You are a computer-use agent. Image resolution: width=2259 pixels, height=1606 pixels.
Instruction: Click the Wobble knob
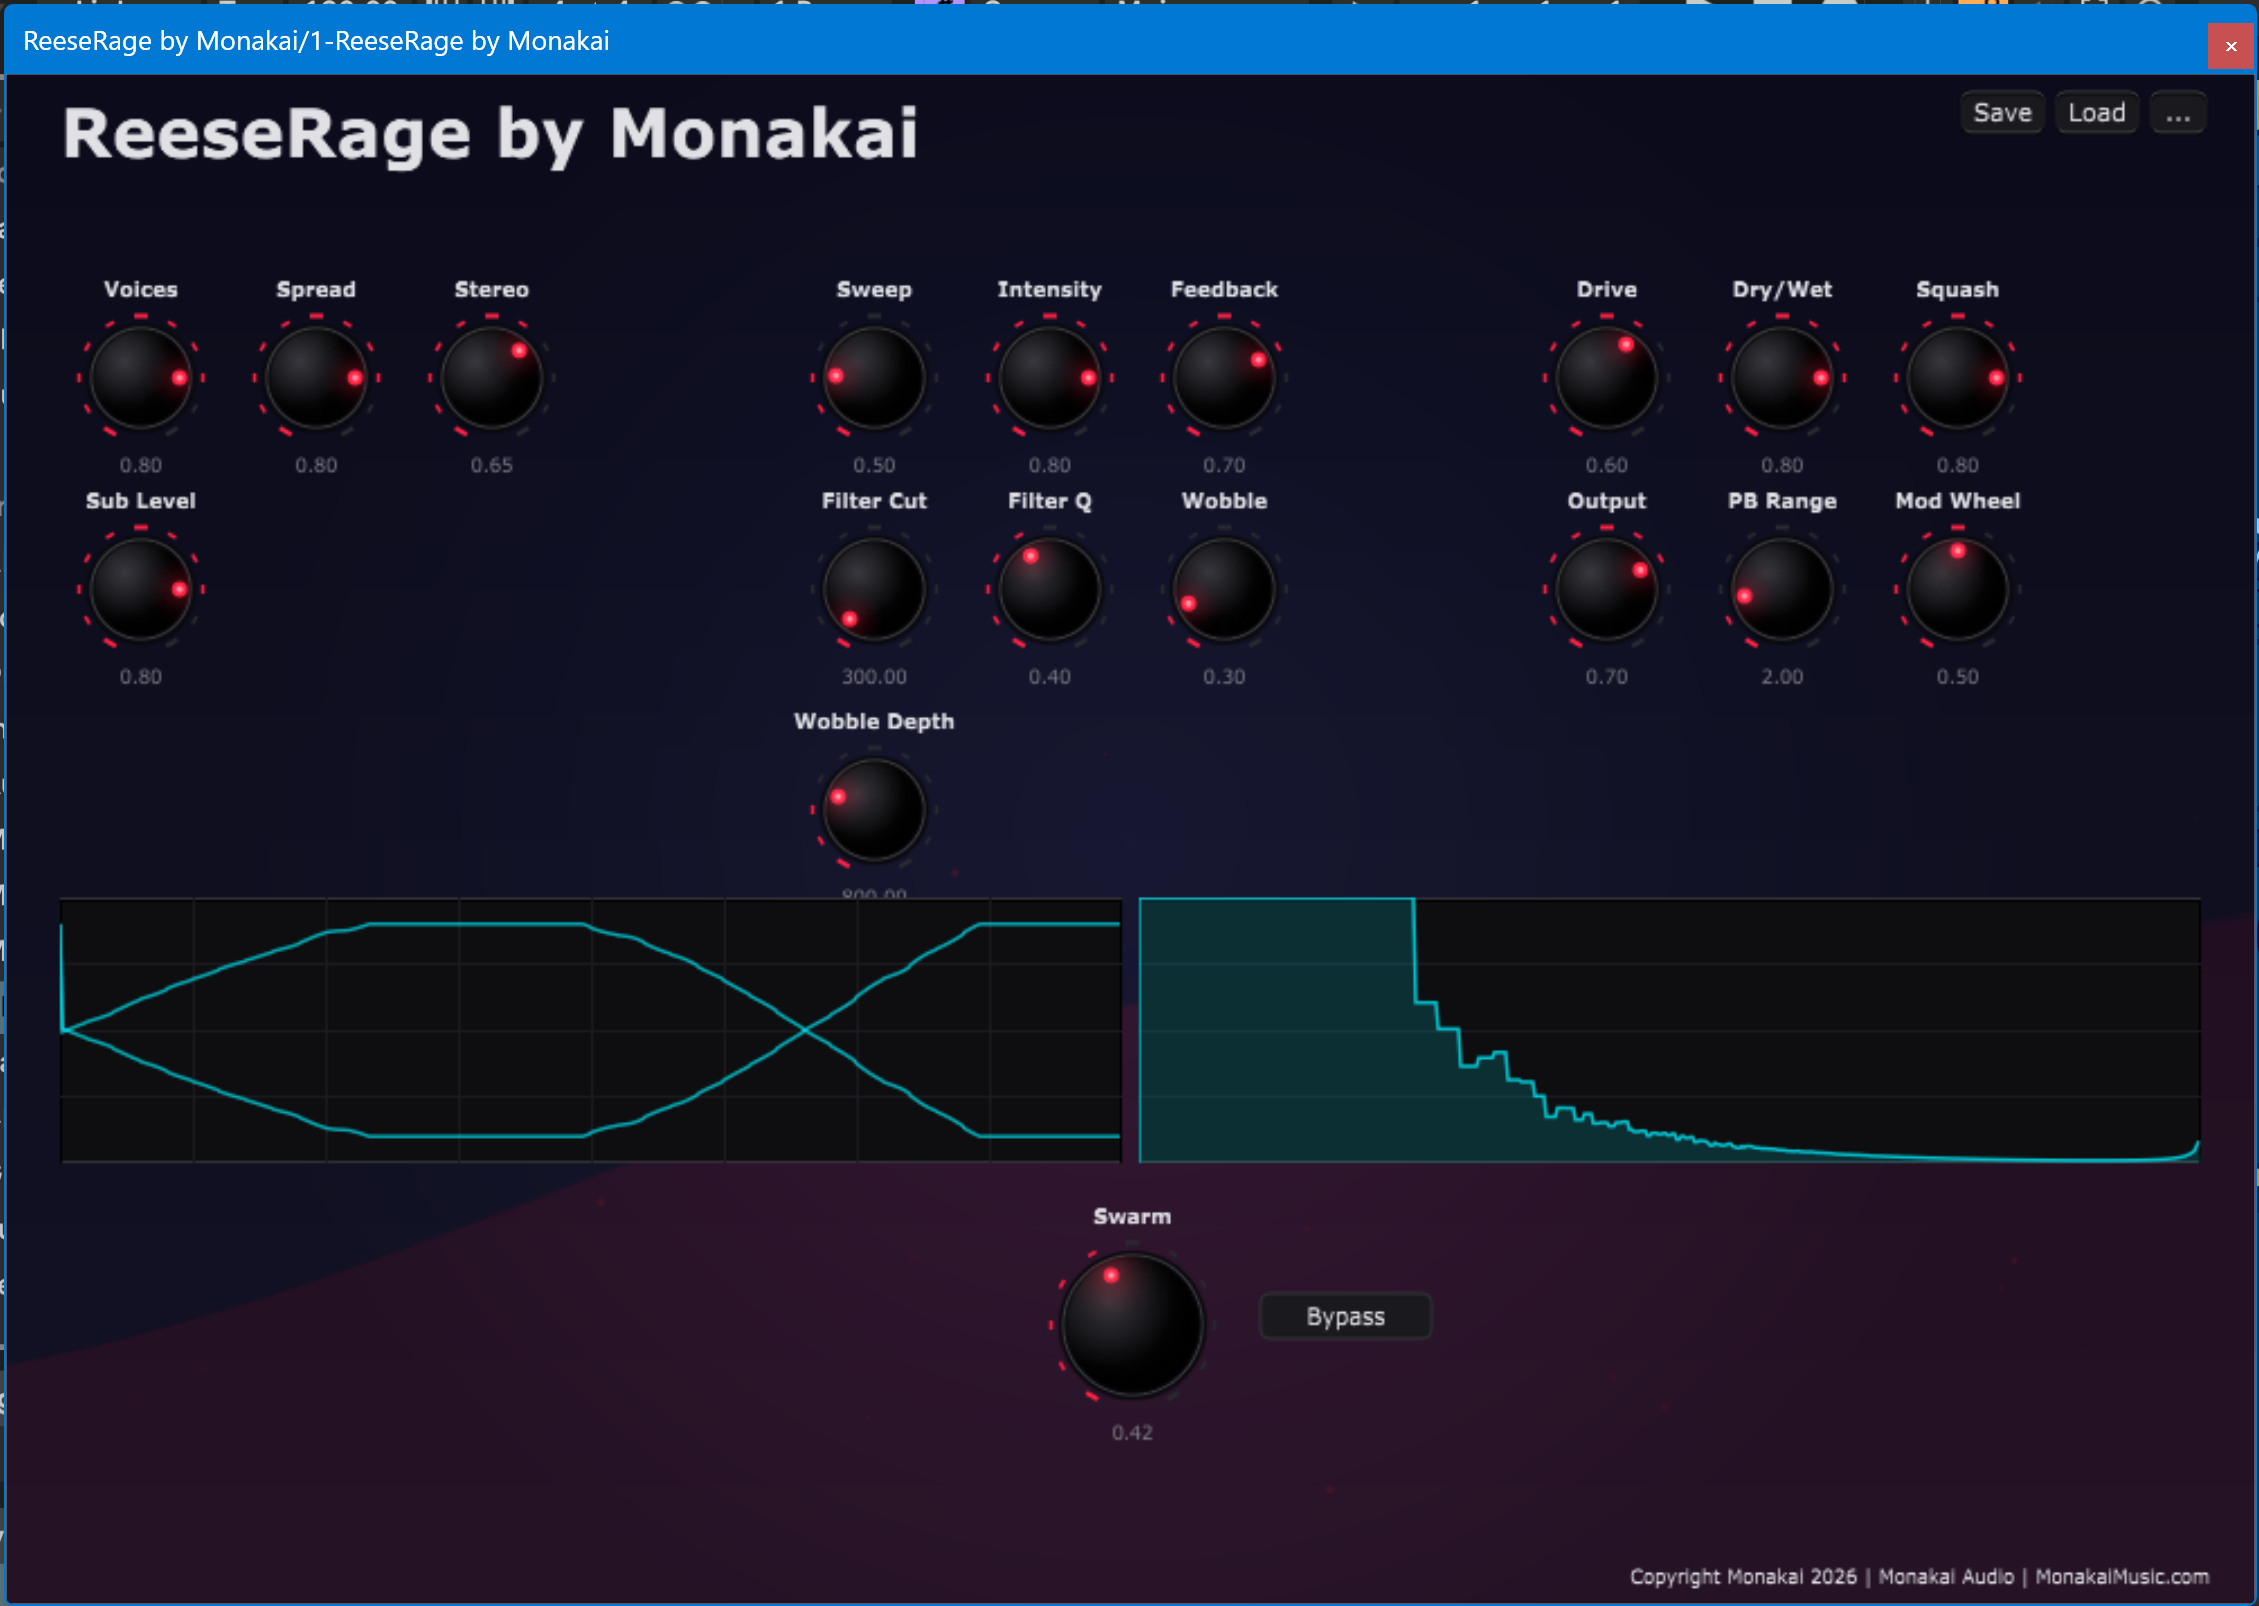(x=1224, y=589)
